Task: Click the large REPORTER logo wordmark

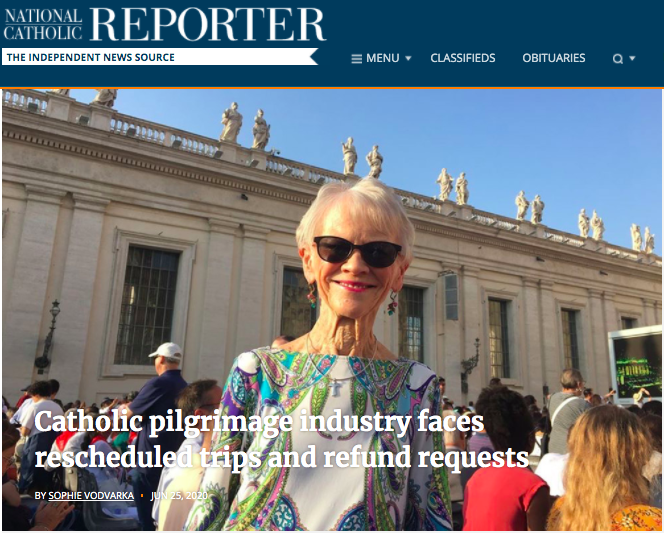Action: tap(208, 25)
